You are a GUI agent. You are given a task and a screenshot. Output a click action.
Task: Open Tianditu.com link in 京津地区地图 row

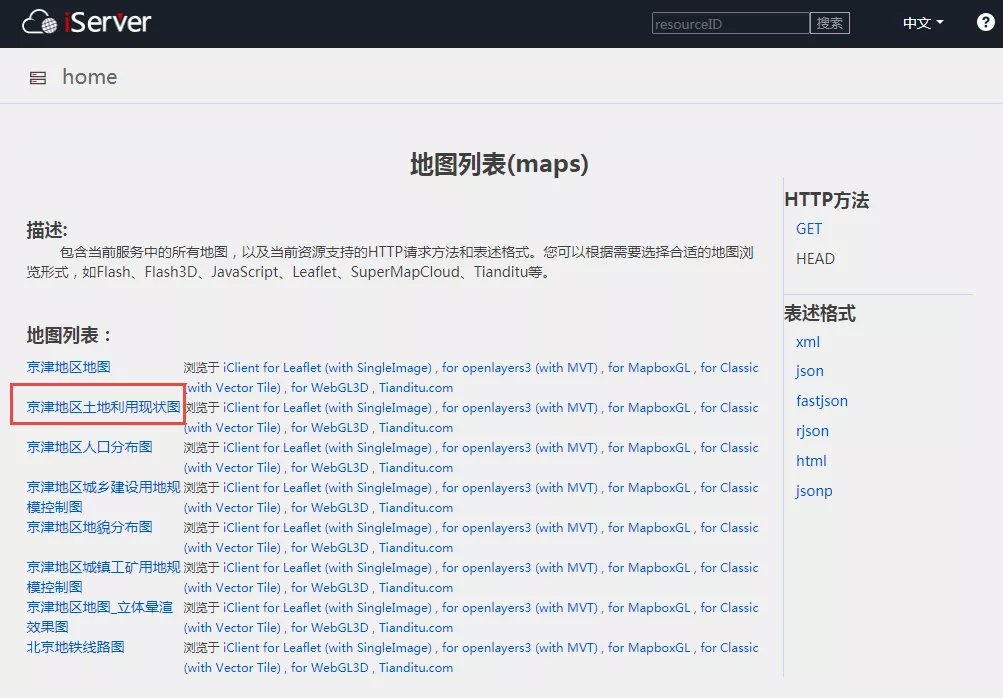pos(416,388)
